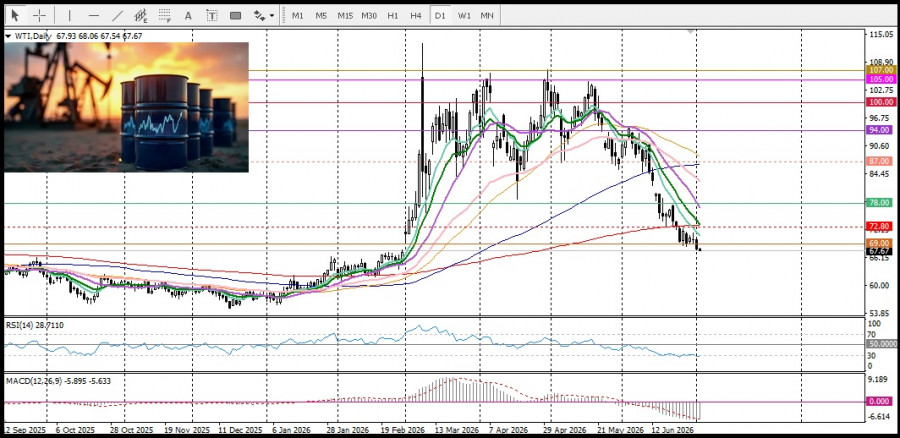Select the text label tool

212,15
